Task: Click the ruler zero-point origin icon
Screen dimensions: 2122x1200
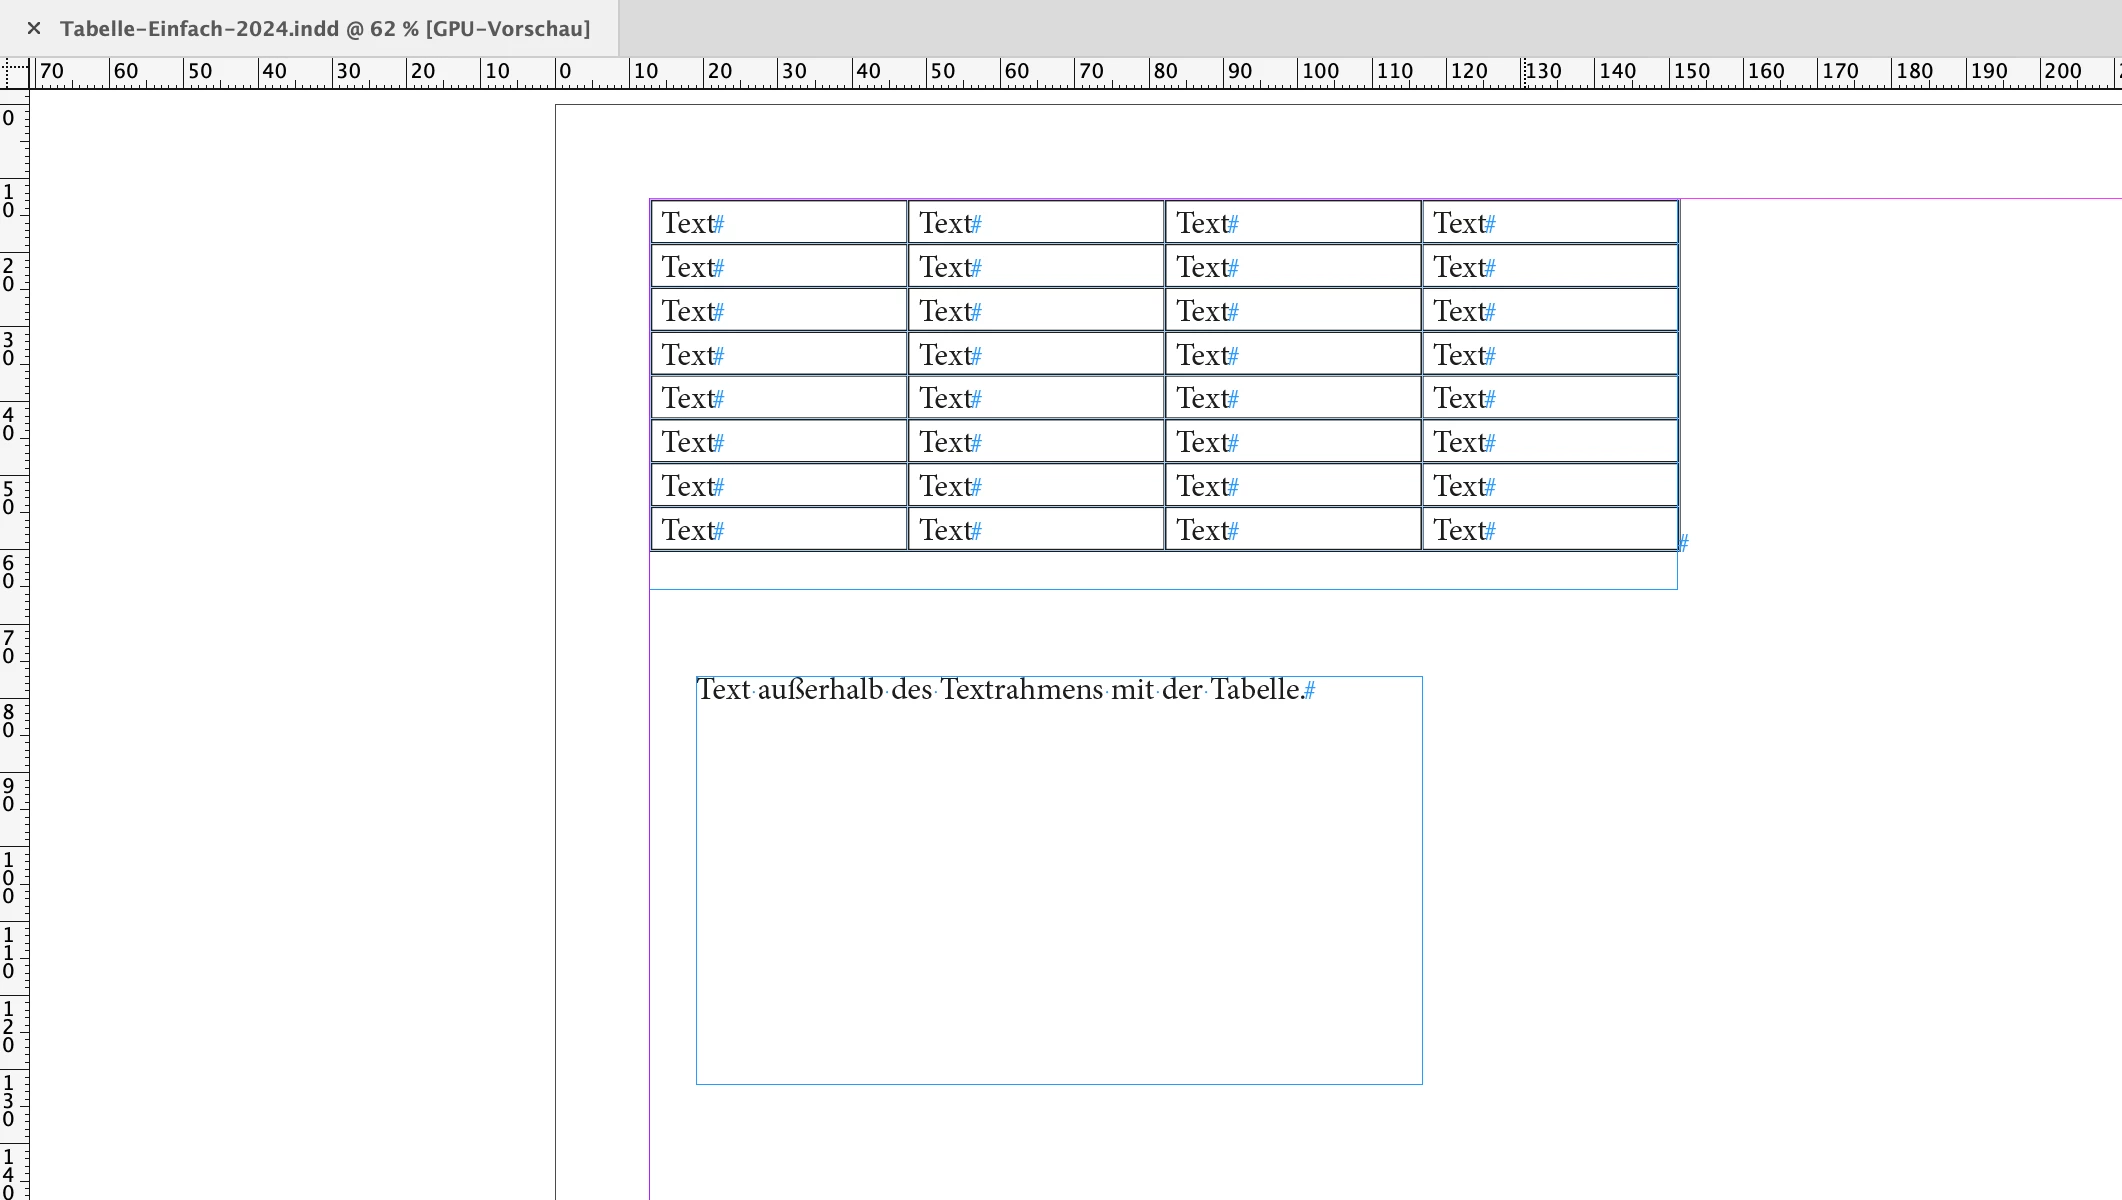Action: [14, 73]
